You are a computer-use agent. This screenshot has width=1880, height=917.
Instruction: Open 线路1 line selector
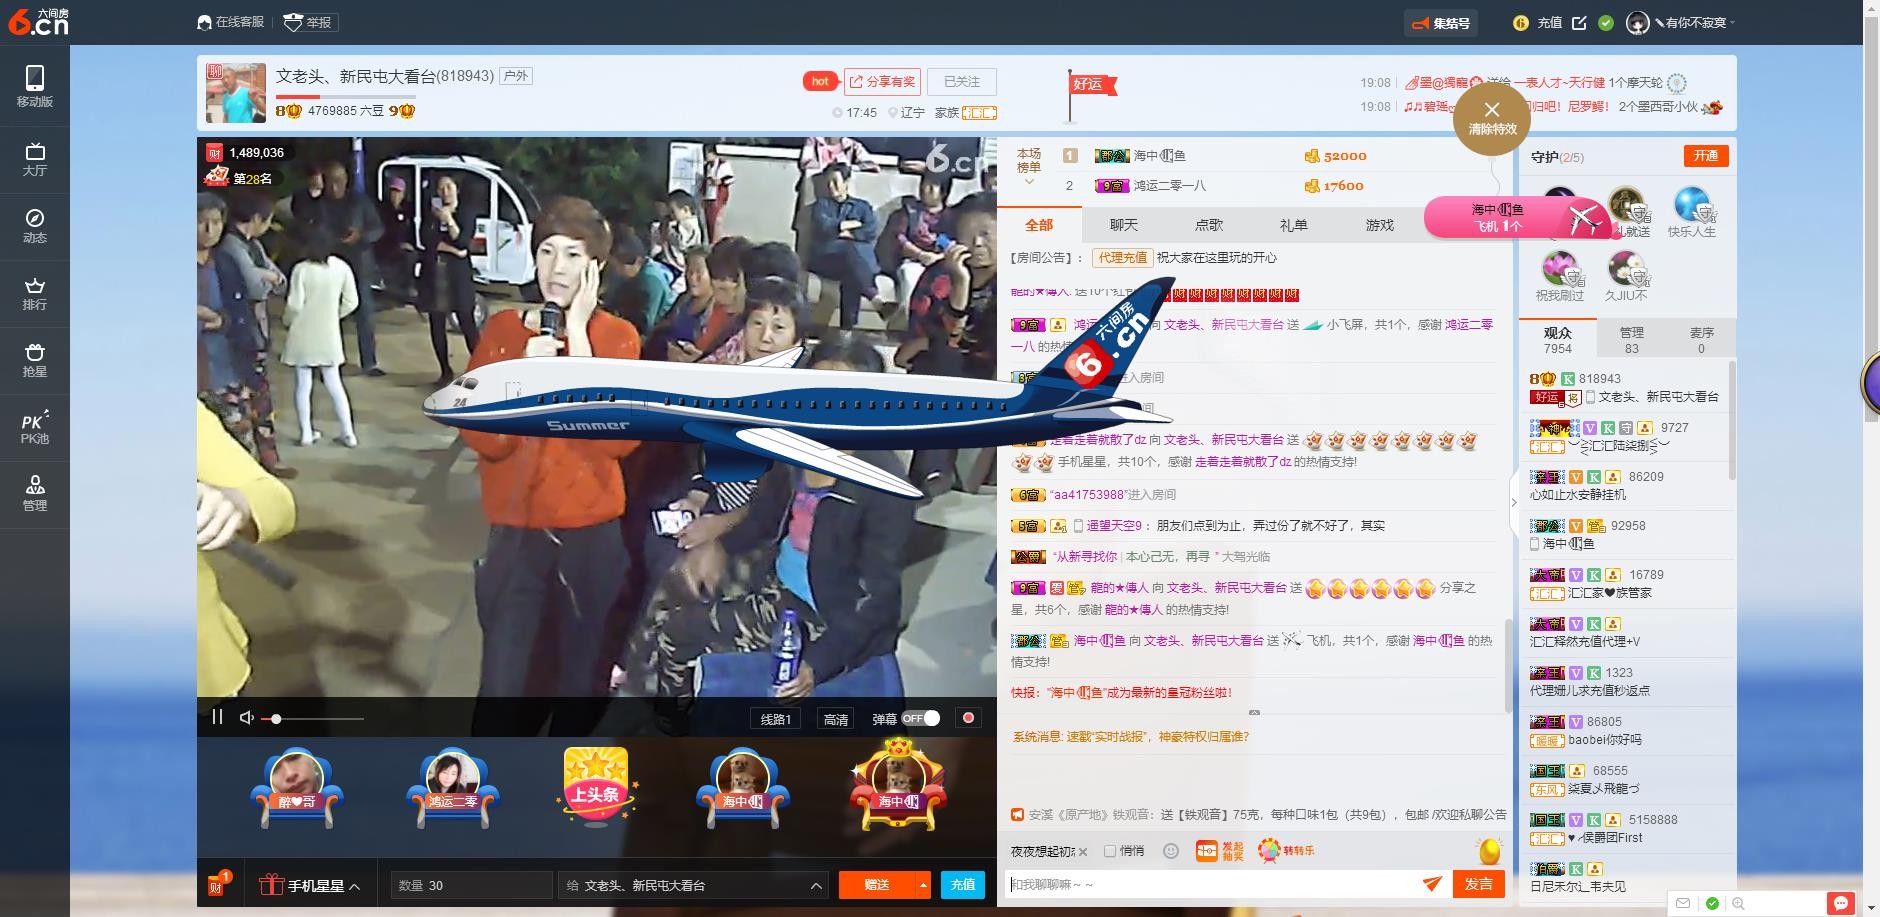pyautogui.click(x=775, y=719)
